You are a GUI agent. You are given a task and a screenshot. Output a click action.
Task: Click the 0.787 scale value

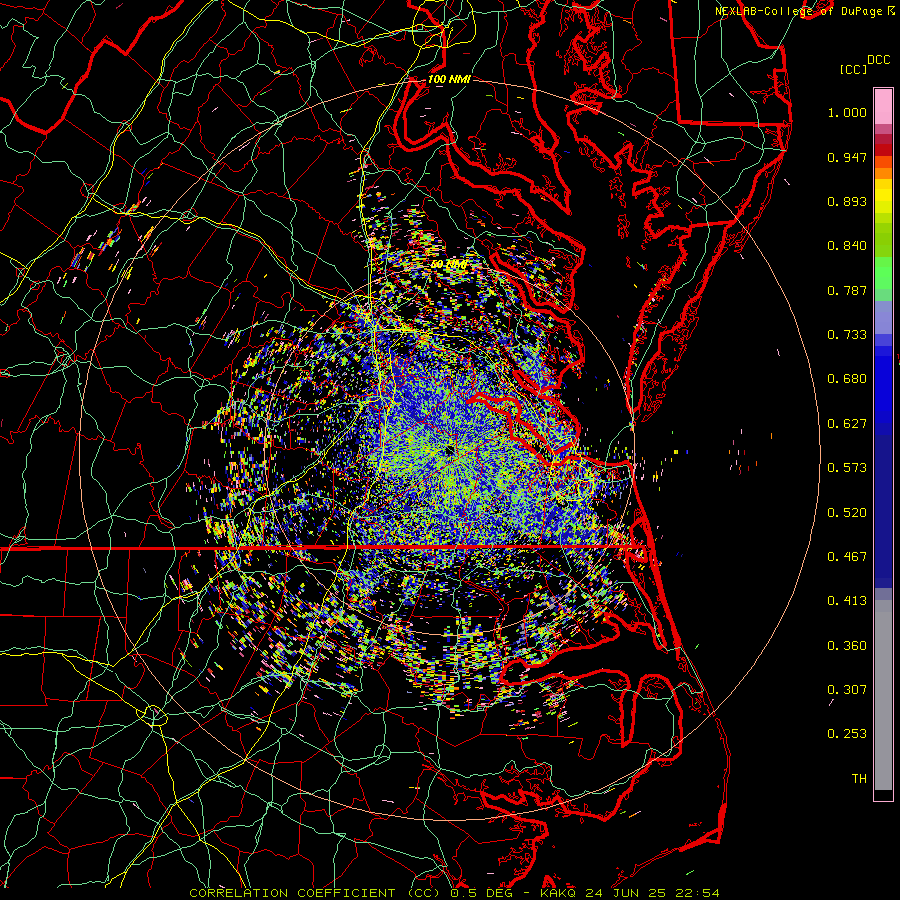click(847, 290)
